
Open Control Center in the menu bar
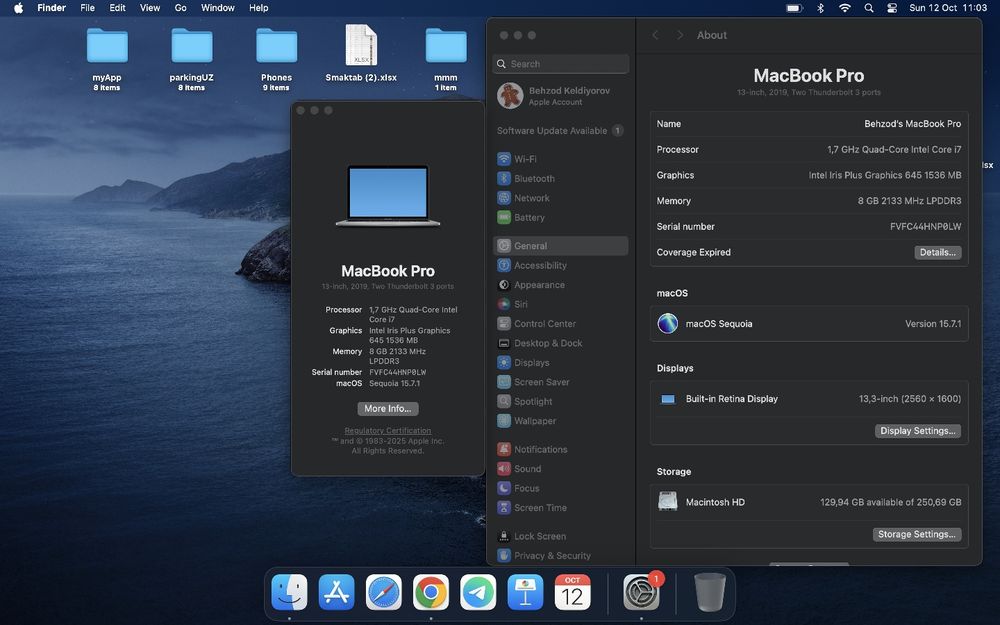[x=893, y=8]
